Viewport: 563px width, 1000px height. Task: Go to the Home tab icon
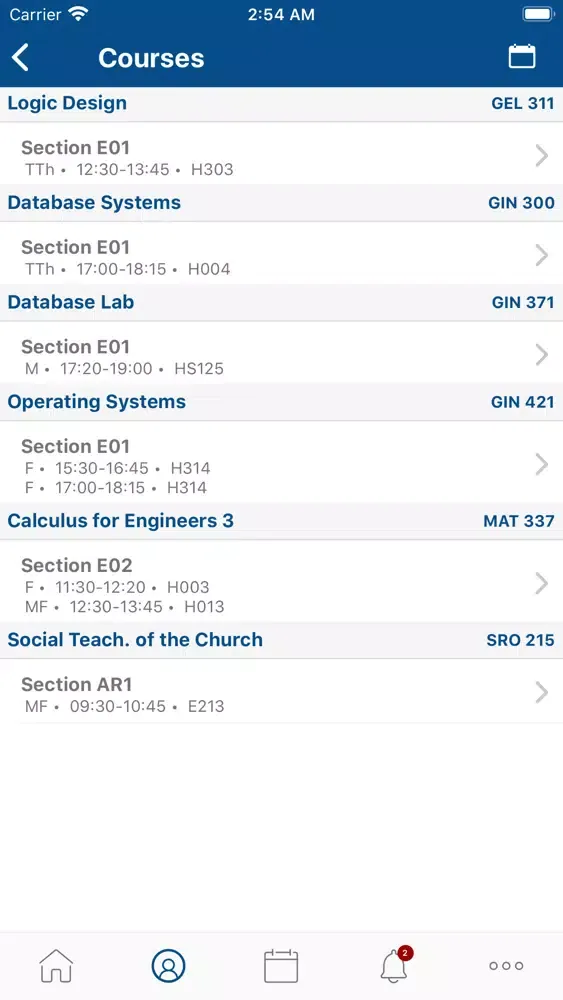pyautogui.click(x=56, y=966)
